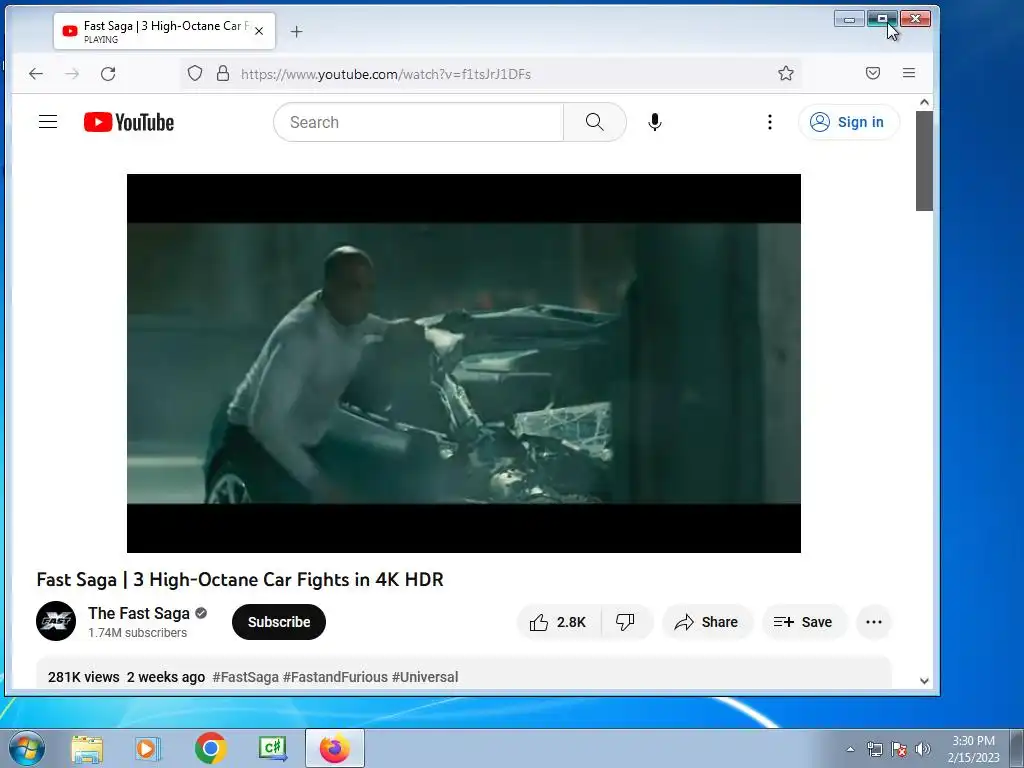Reload the page with the refresh icon
The image size is (1024, 768).
click(108, 74)
